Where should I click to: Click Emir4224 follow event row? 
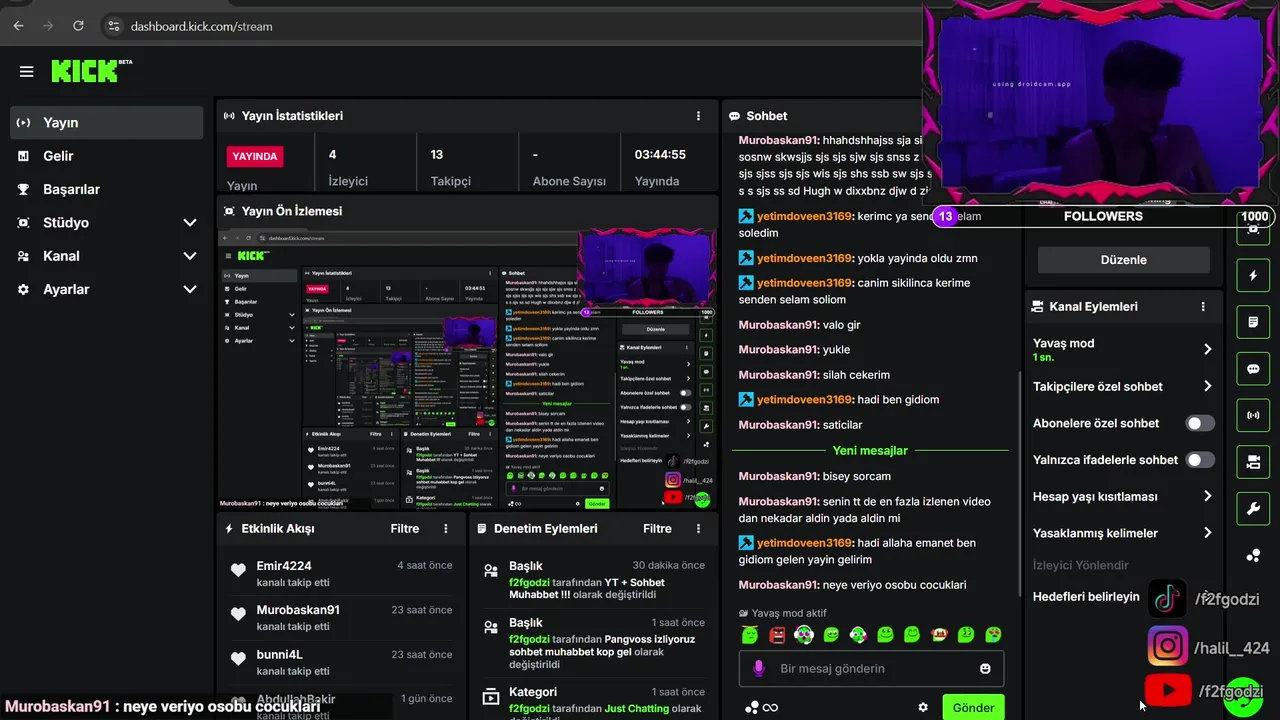(x=342, y=574)
